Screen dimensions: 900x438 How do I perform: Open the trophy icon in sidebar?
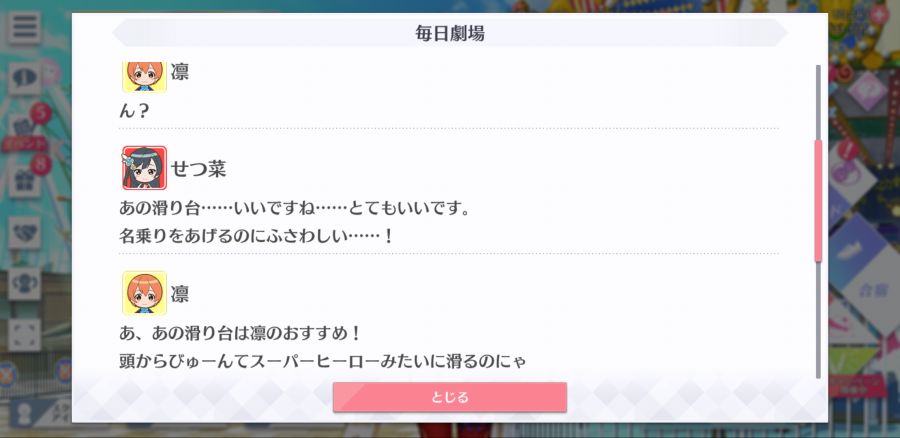[24, 284]
